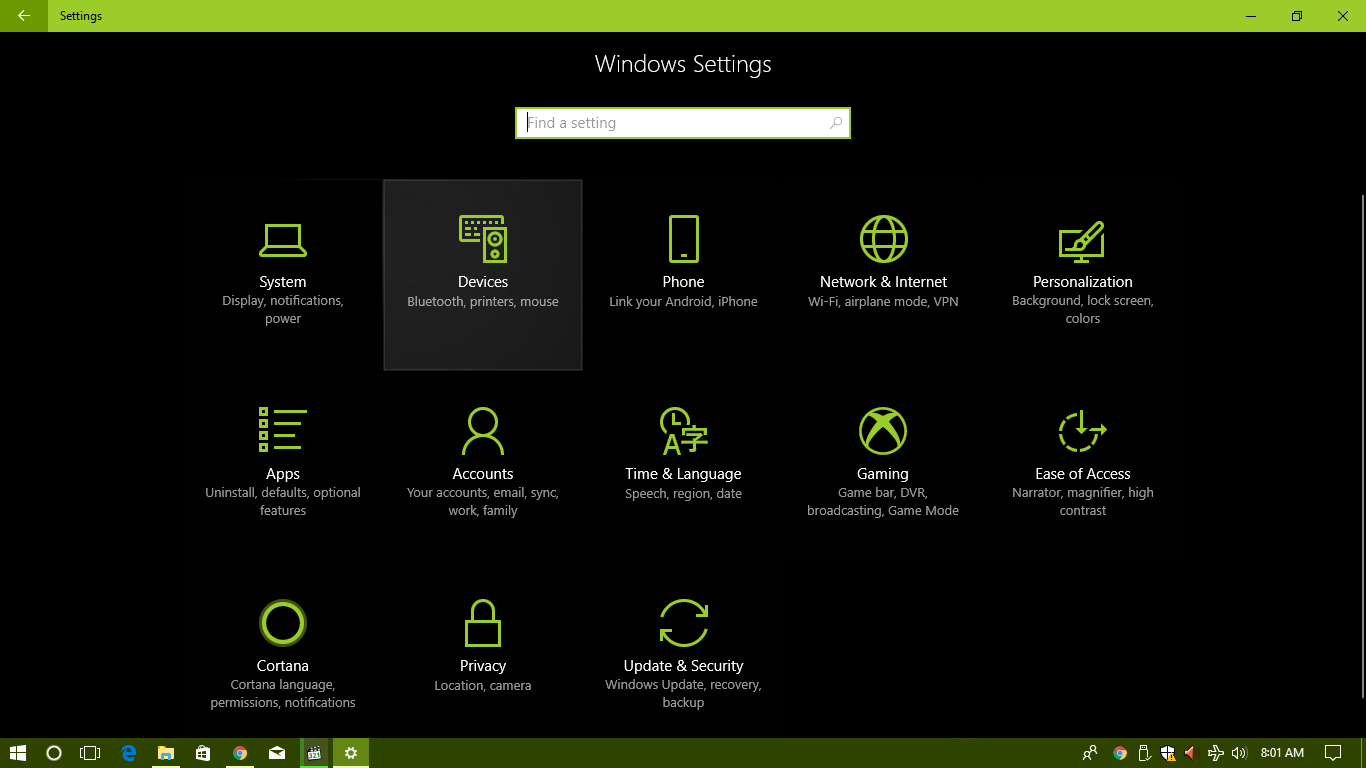Click the magnifier icon in search box
Screen dimensions: 1366x768
pyautogui.click(x=836, y=123)
